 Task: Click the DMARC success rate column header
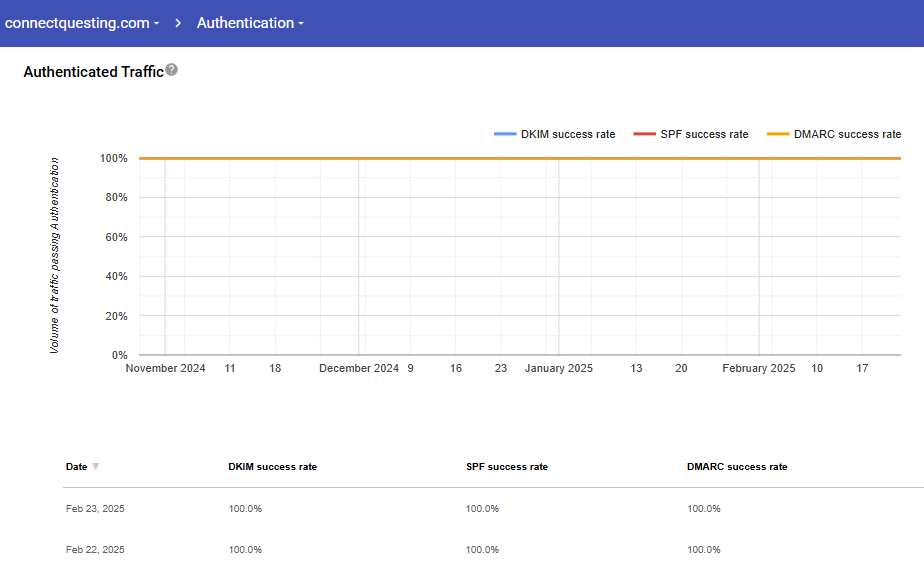point(737,467)
